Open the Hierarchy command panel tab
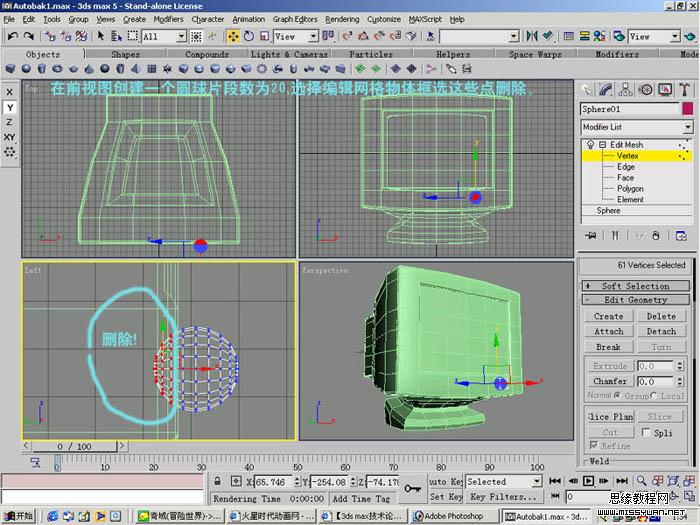Viewport: 700px width, 525px height. click(x=625, y=90)
